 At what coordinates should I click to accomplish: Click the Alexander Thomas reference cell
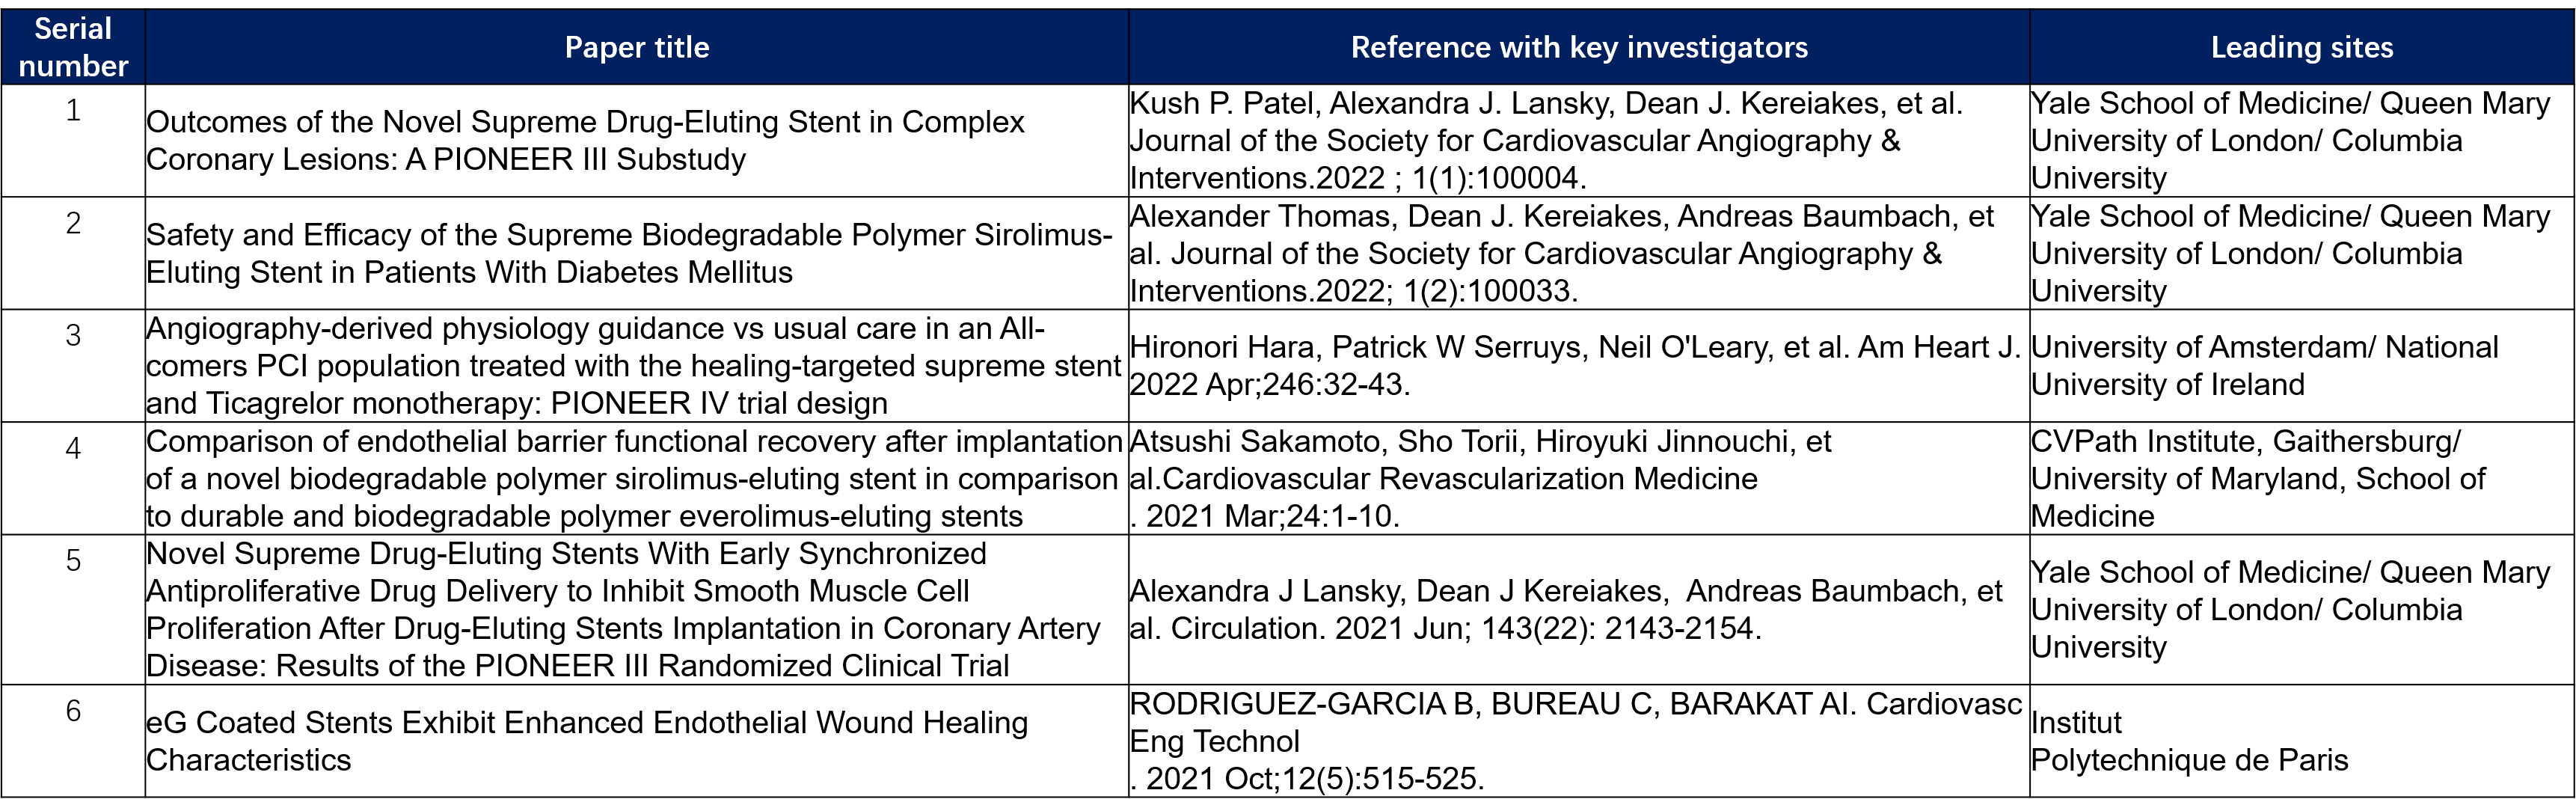pyautogui.click(x=1560, y=253)
